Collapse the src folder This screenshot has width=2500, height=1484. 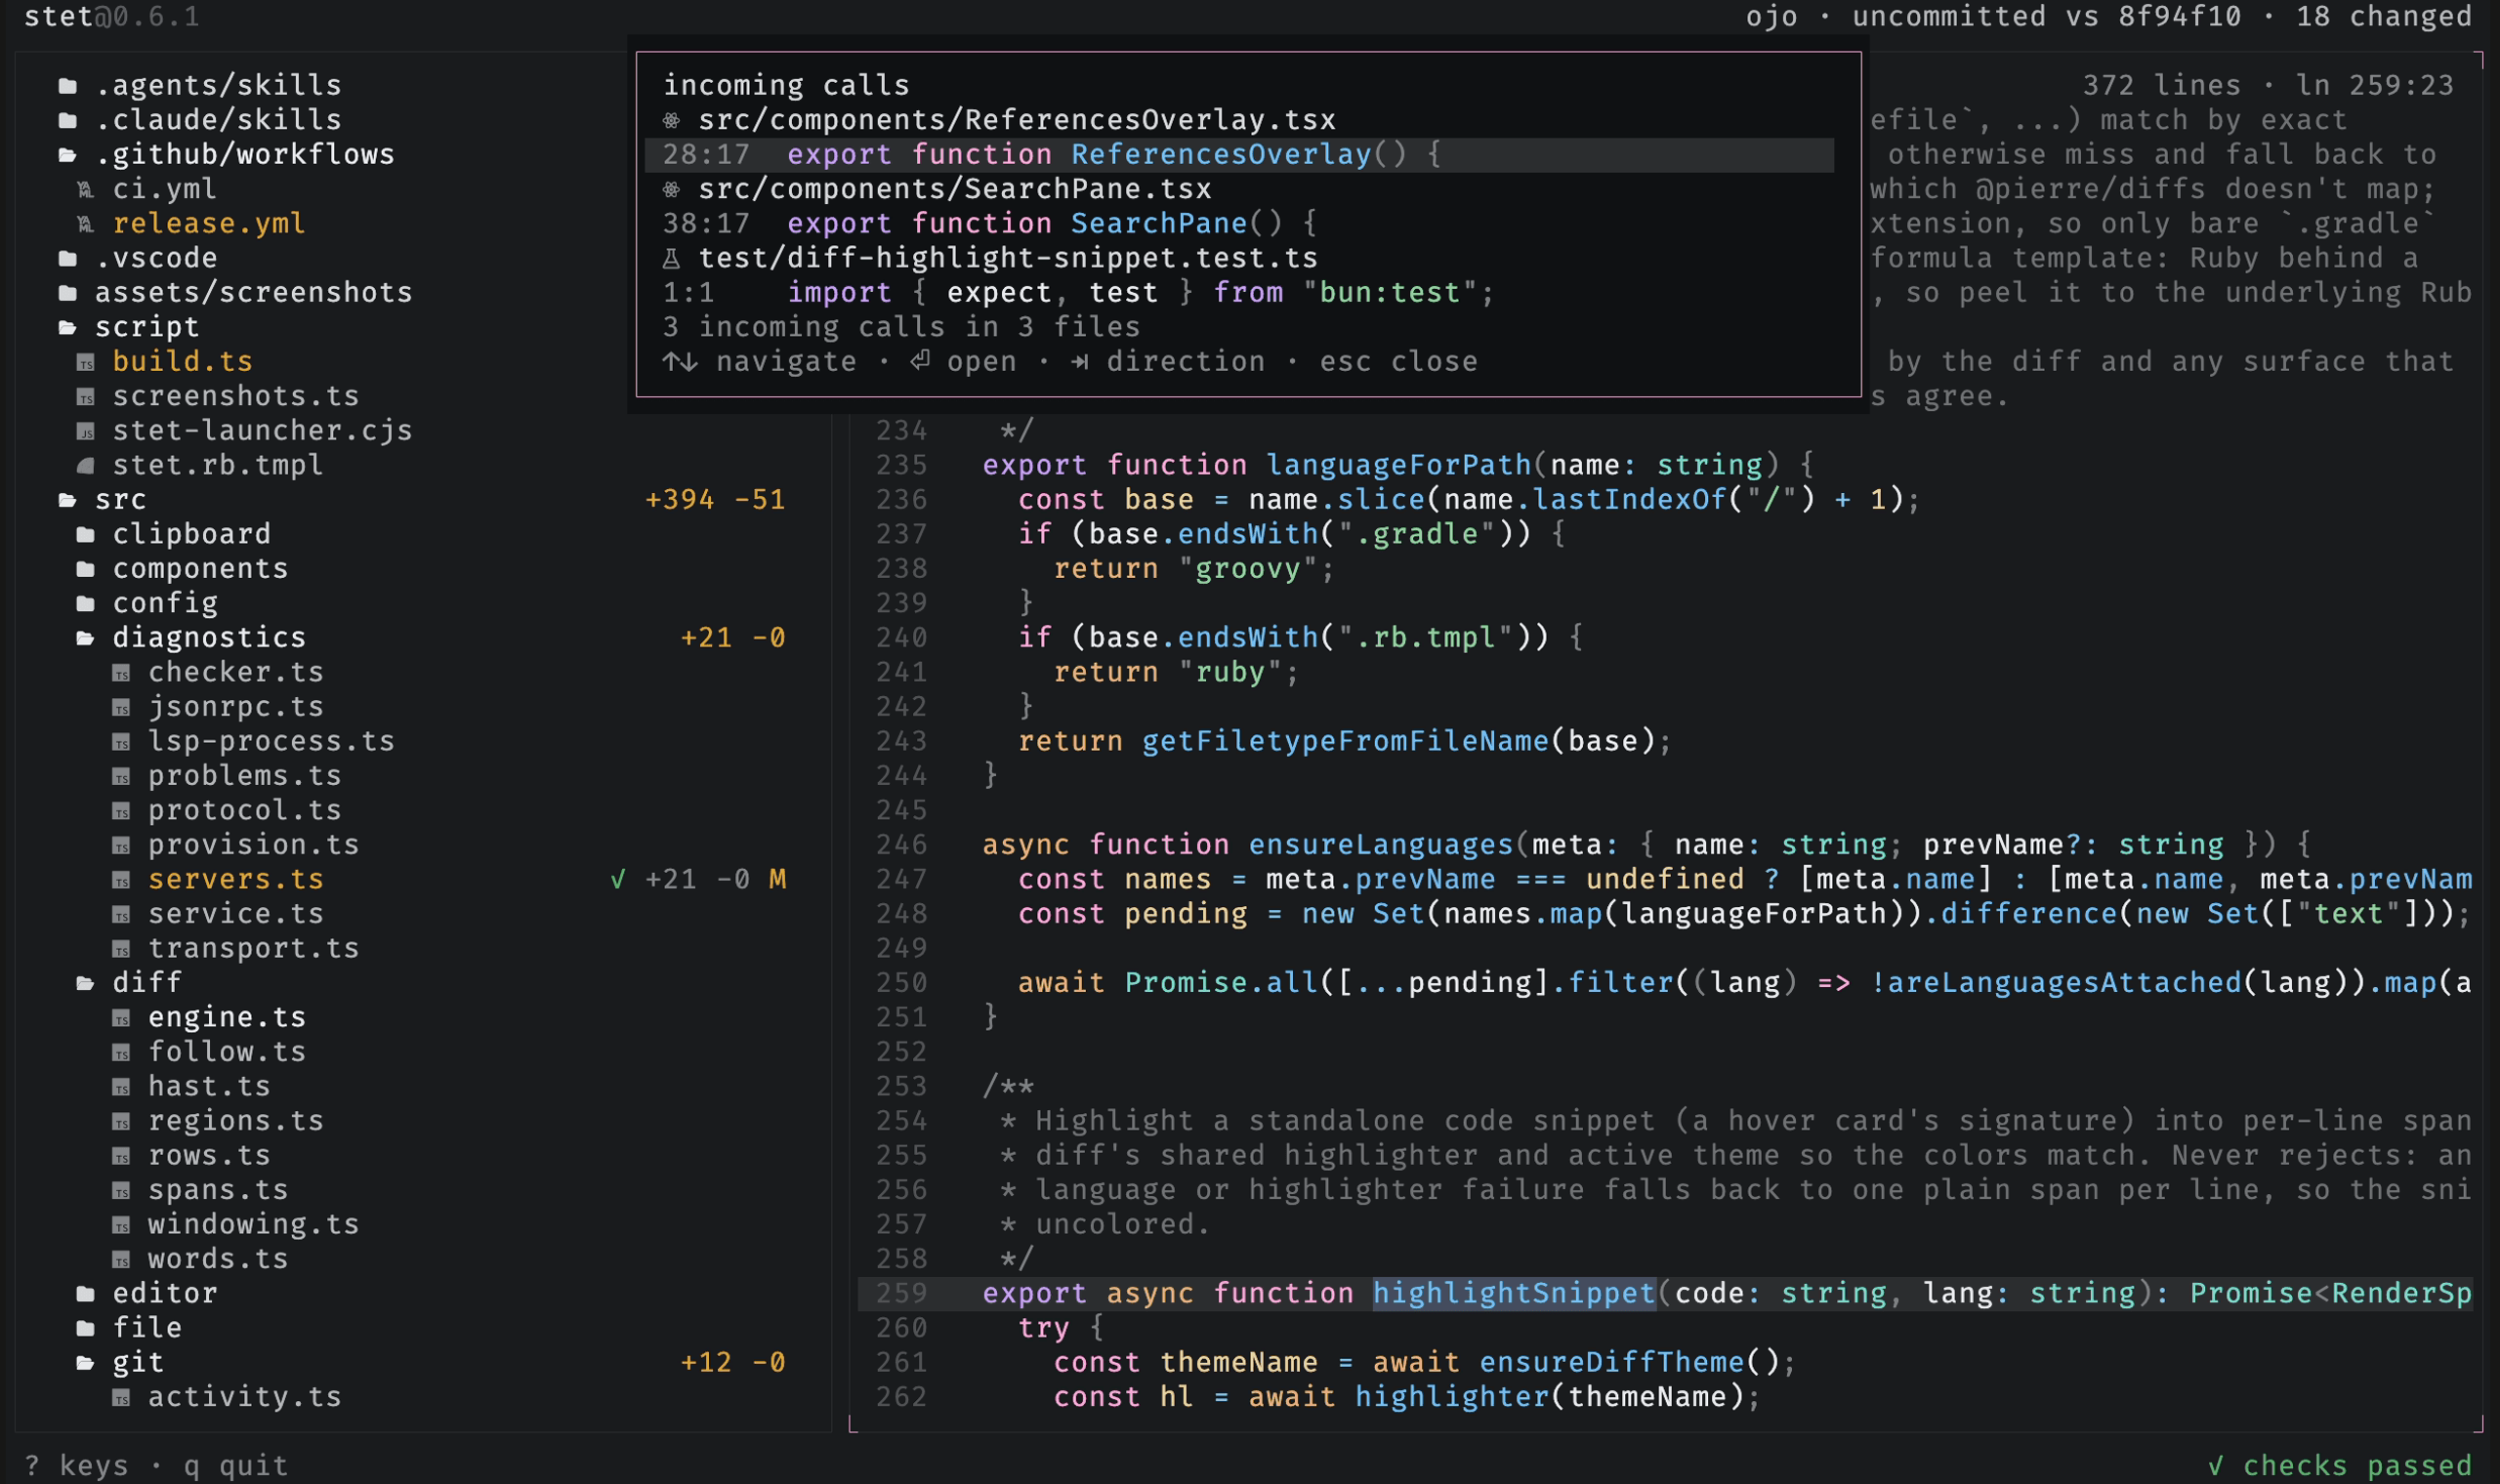point(68,500)
